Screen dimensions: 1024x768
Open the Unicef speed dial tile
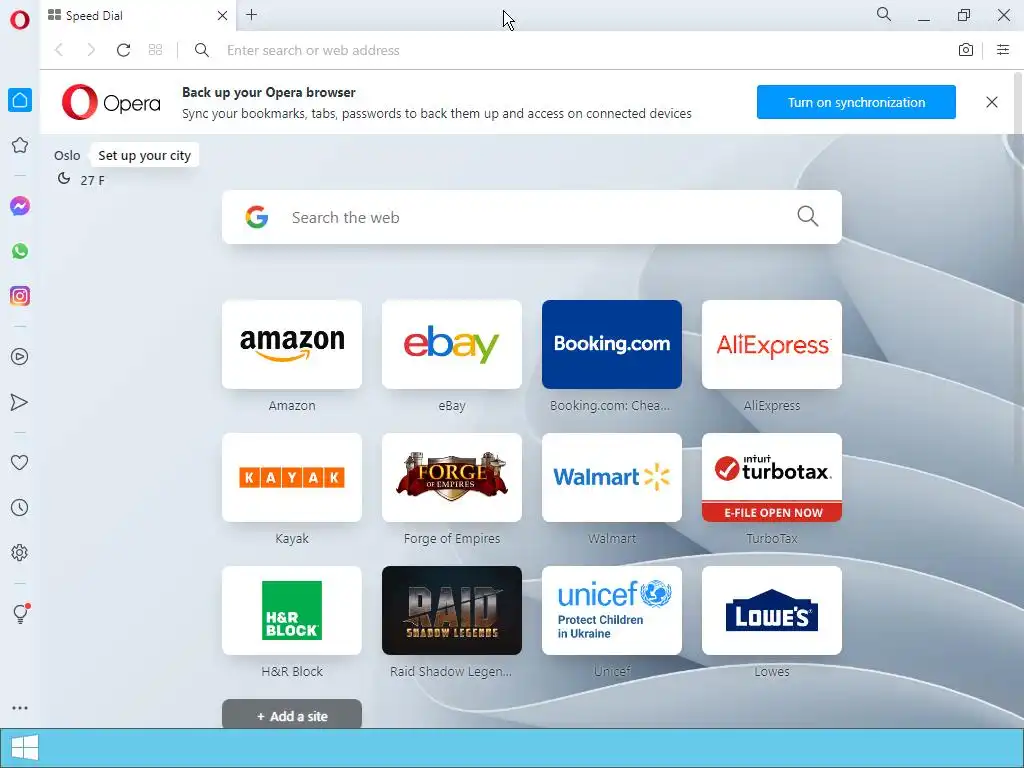[612, 611]
